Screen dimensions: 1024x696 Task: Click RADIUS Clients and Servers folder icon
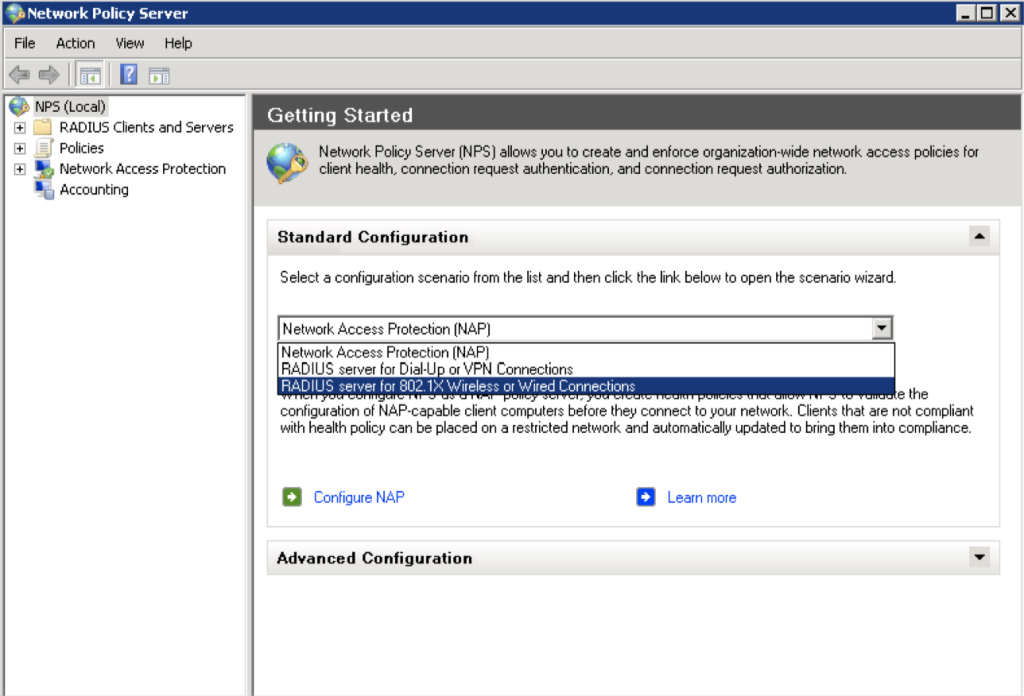(x=42, y=127)
